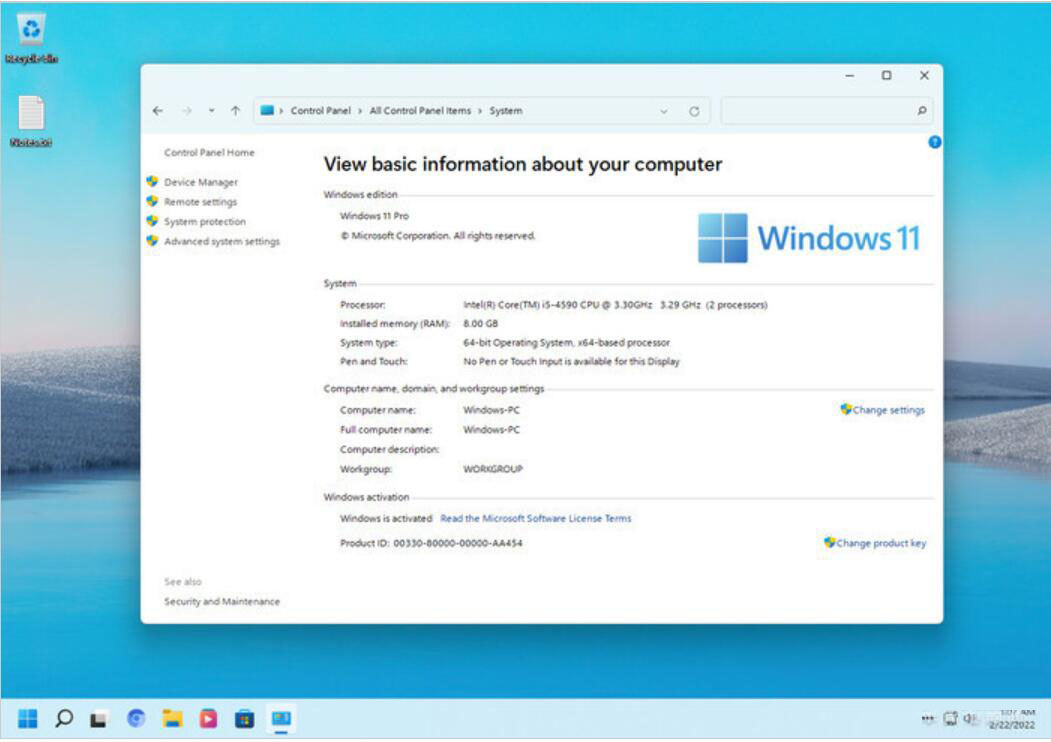This screenshot has width=1051, height=742.
Task: Open the media player taskbar icon
Action: point(208,719)
